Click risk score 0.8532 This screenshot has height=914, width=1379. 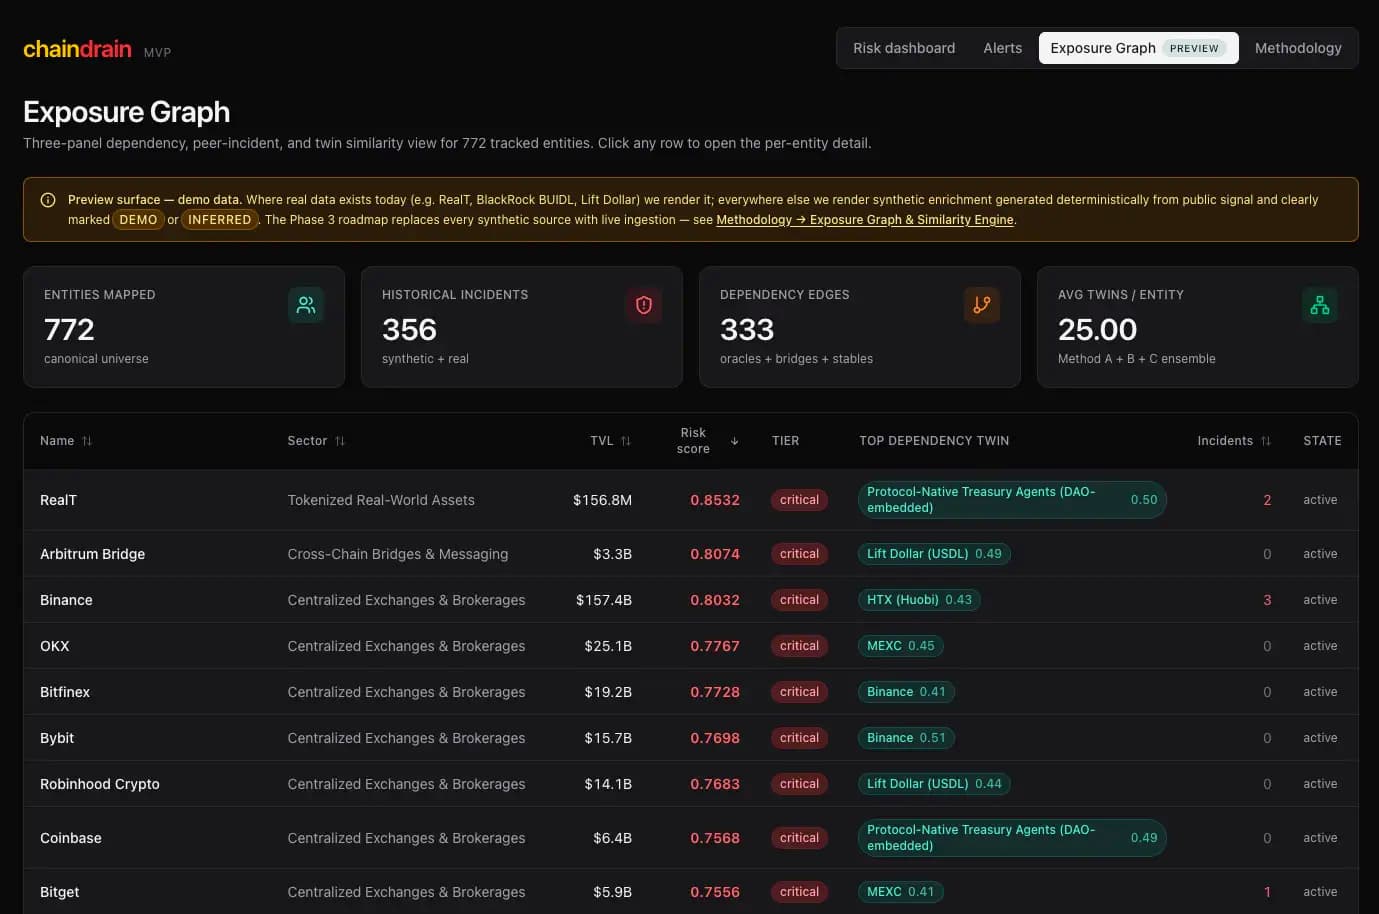pos(715,500)
